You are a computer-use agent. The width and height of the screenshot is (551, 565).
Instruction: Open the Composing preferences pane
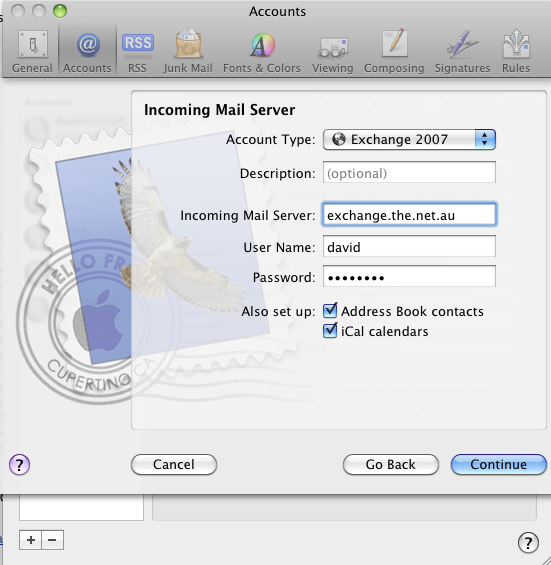(394, 51)
